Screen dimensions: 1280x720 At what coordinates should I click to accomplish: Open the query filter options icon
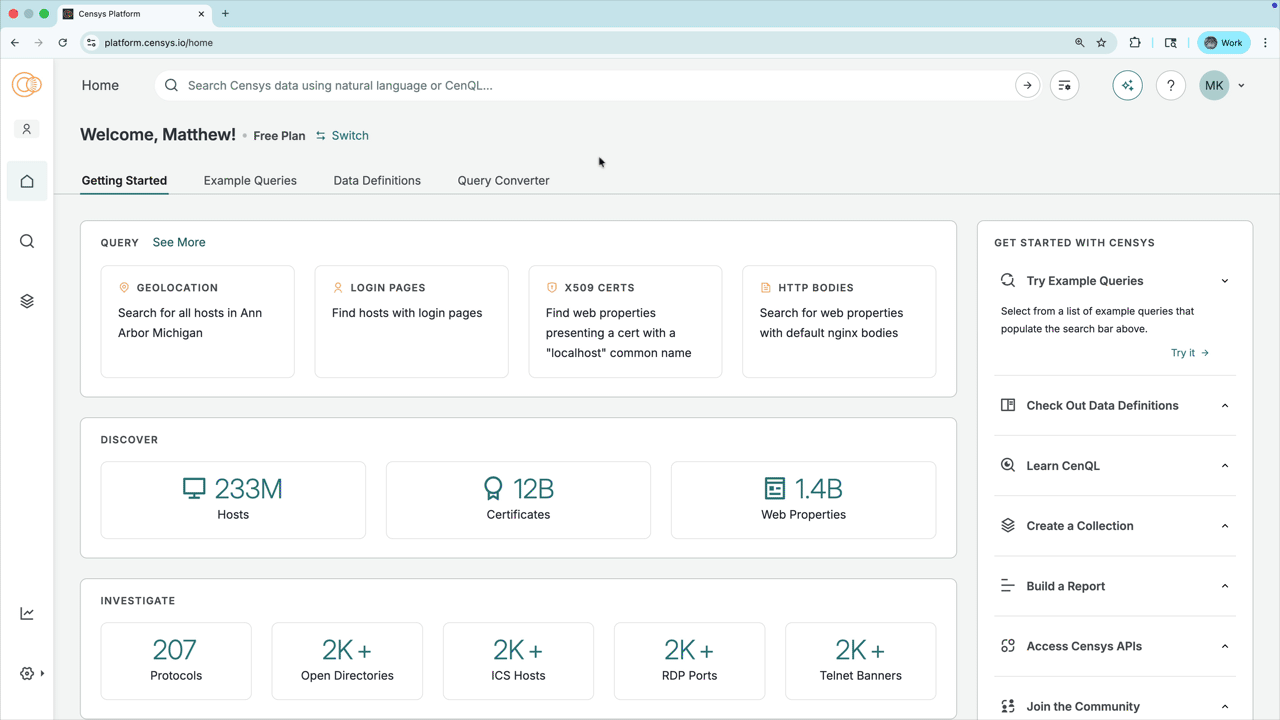1064,85
